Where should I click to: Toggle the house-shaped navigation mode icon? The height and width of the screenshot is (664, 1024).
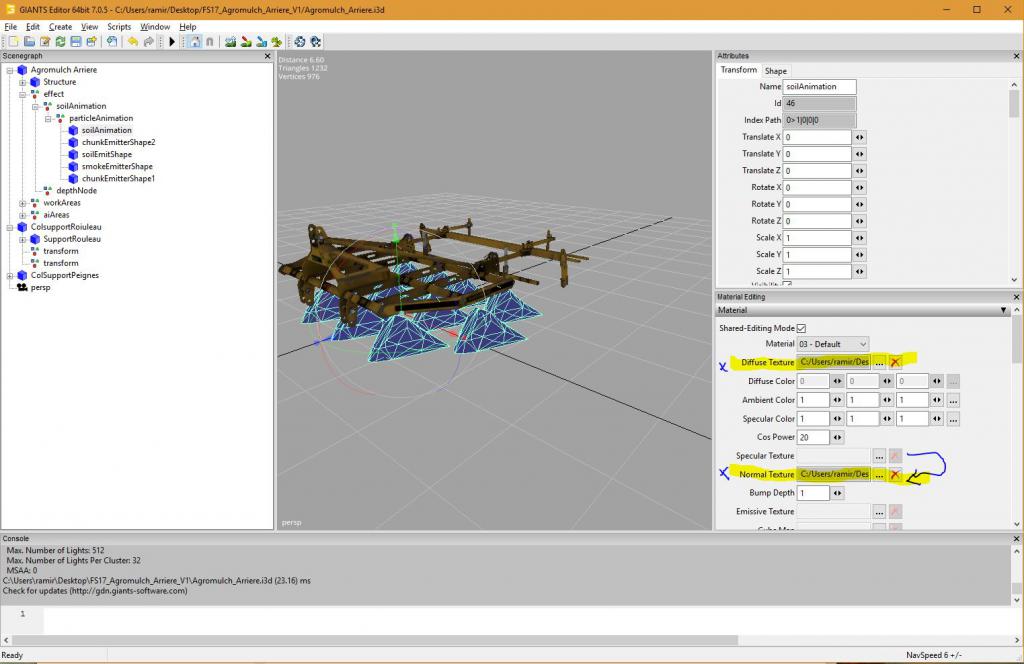195,42
